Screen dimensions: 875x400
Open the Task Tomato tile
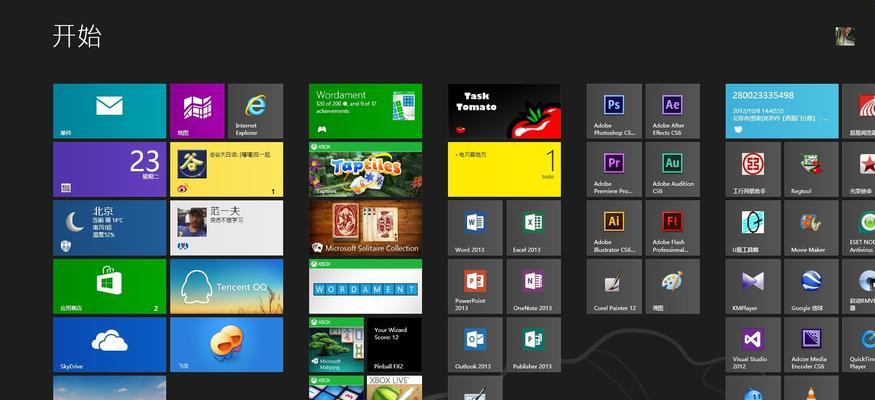(x=504, y=111)
